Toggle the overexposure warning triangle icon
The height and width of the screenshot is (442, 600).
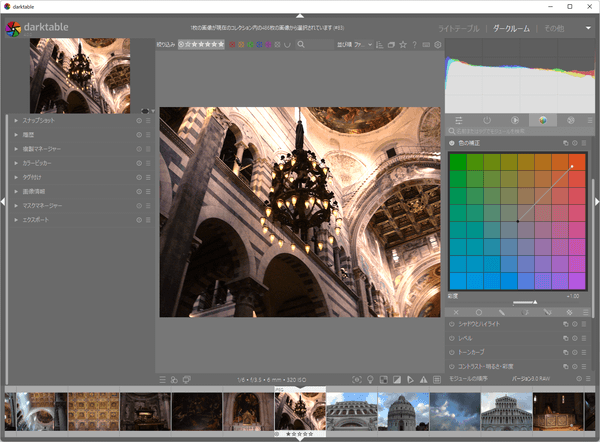(x=423, y=379)
